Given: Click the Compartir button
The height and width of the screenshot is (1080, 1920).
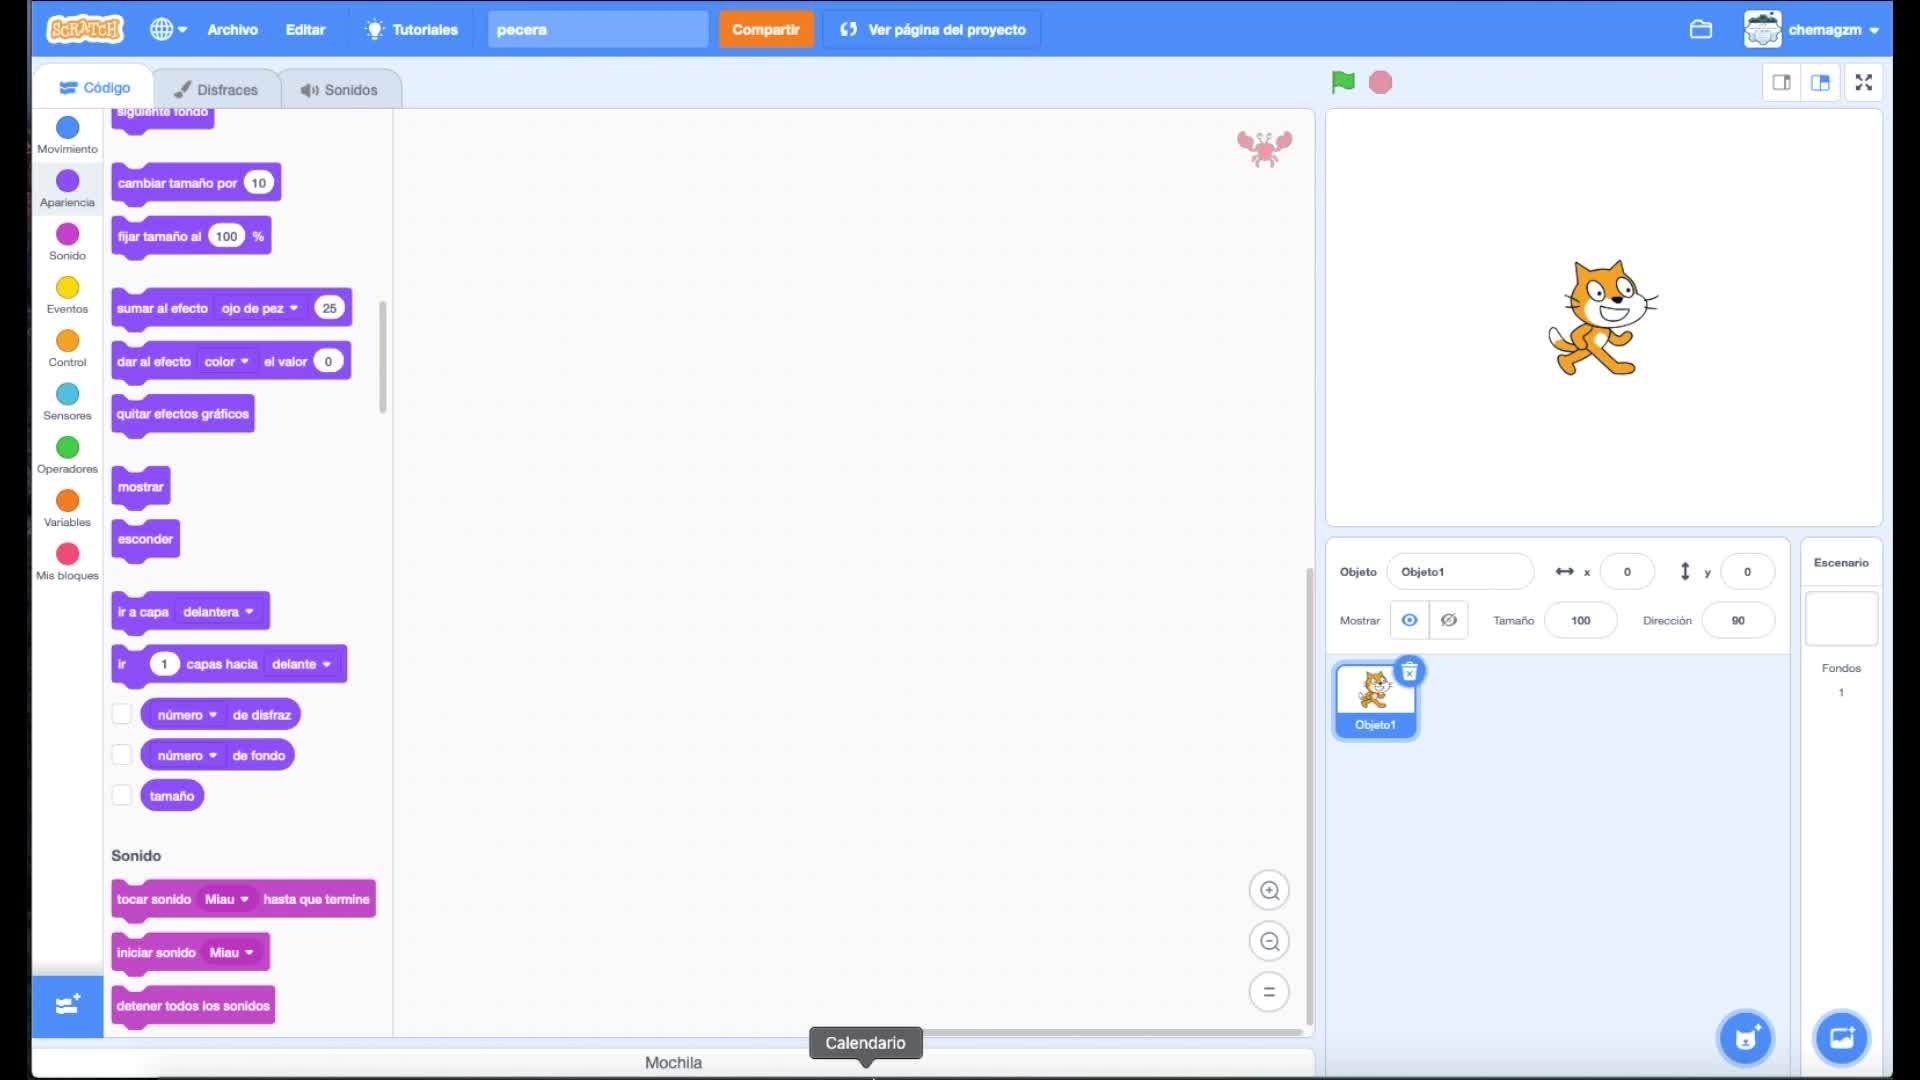Looking at the screenshot, I should pyautogui.click(x=765, y=29).
